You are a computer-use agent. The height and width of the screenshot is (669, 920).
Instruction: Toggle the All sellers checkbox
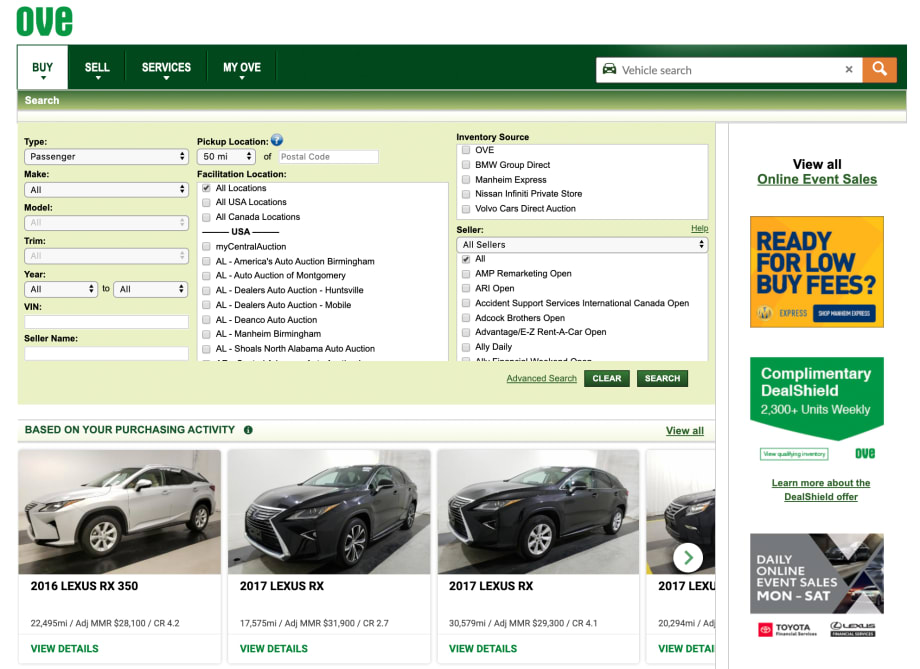point(466,259)
